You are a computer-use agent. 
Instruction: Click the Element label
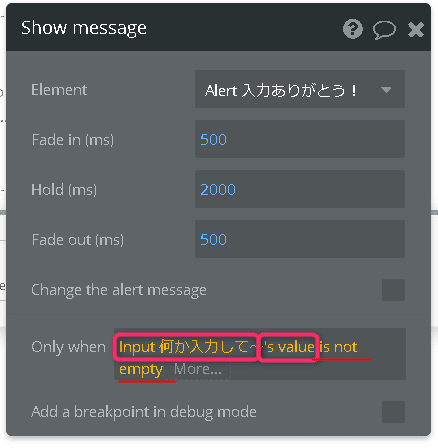[59, 90]
